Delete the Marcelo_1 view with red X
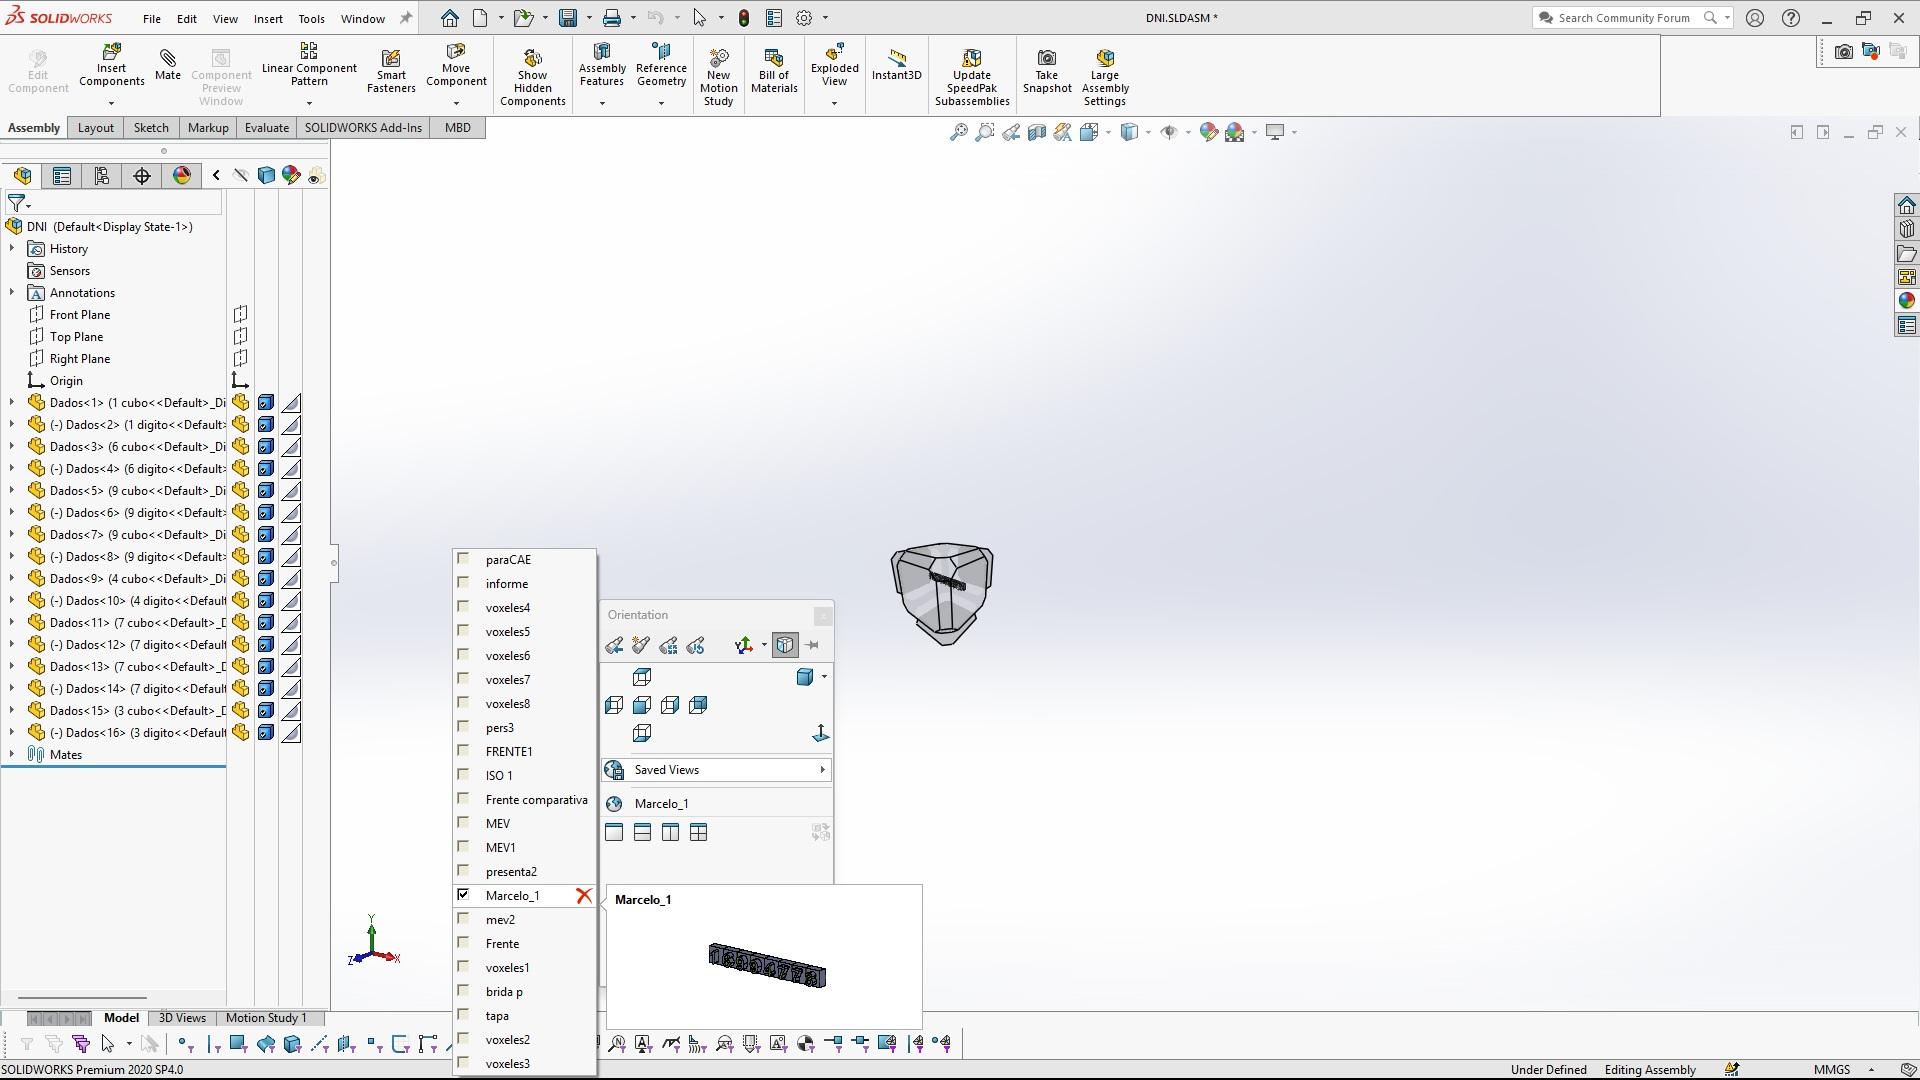This screenshot has height=1080, width=1920. point(584,896)
